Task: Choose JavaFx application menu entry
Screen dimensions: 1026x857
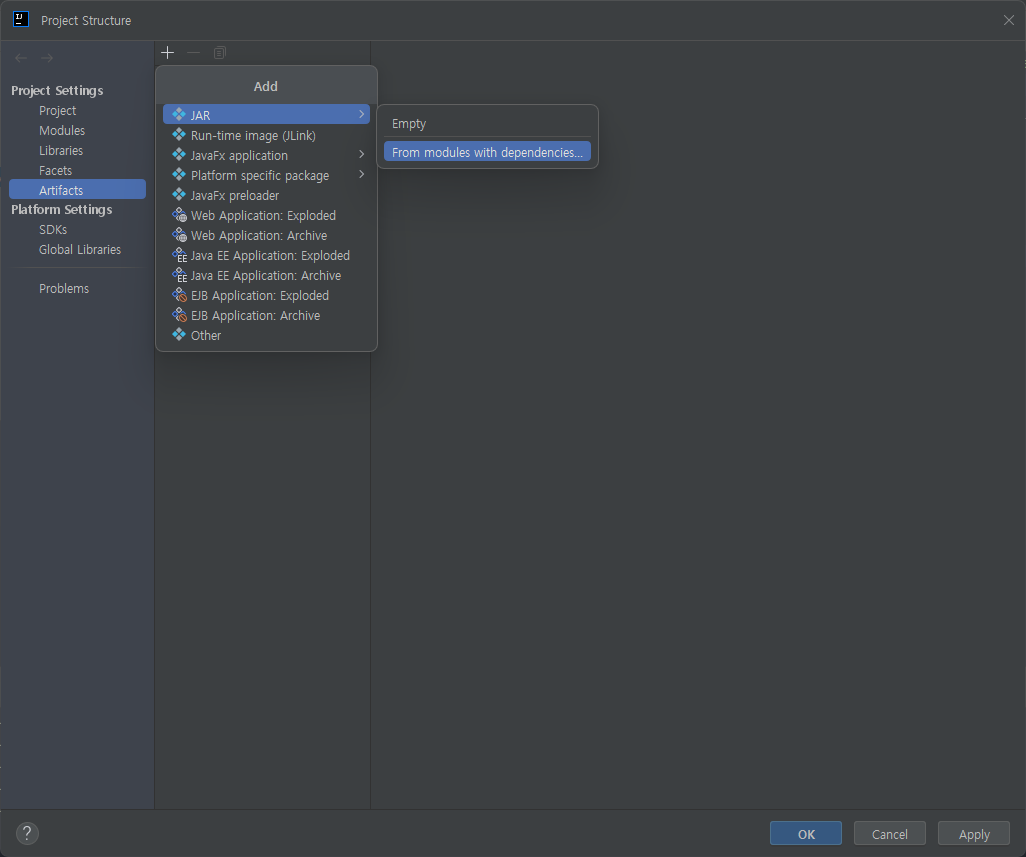Action: [x=266, y=155]
